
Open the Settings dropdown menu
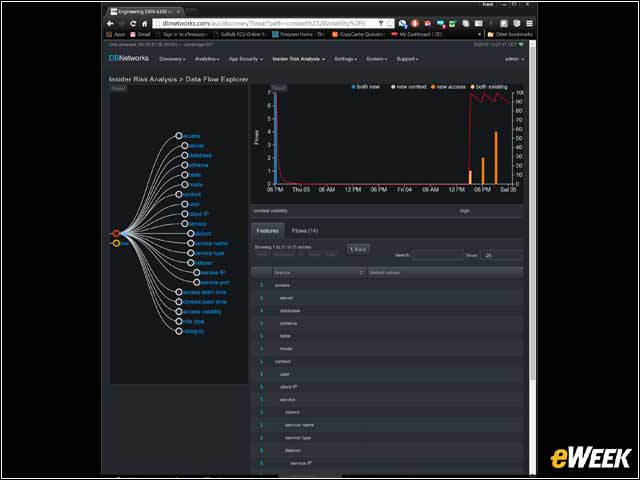[346, 59]
